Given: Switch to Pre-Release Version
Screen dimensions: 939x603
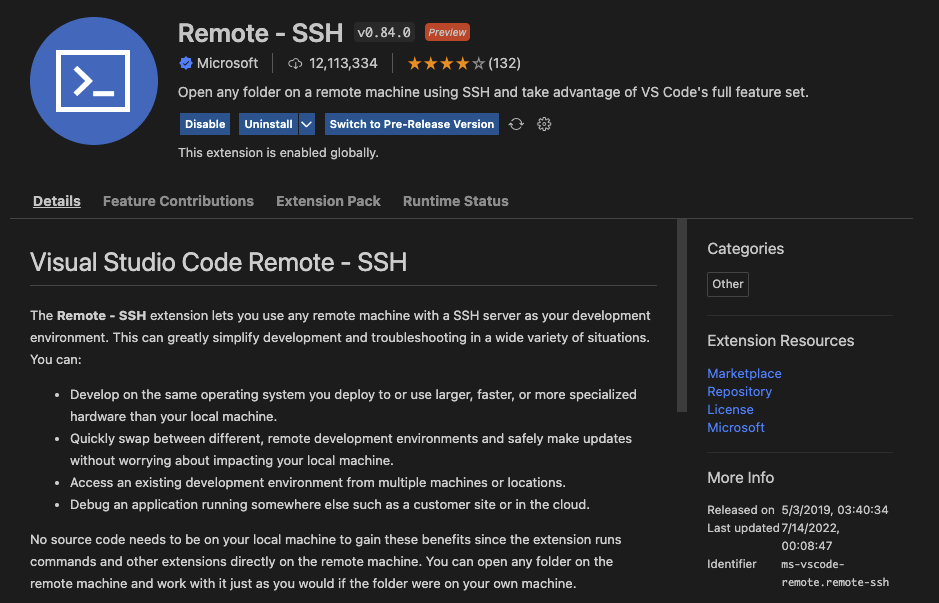Looking at the screenshot, I should pyautogui.click(x=412, y=124).
